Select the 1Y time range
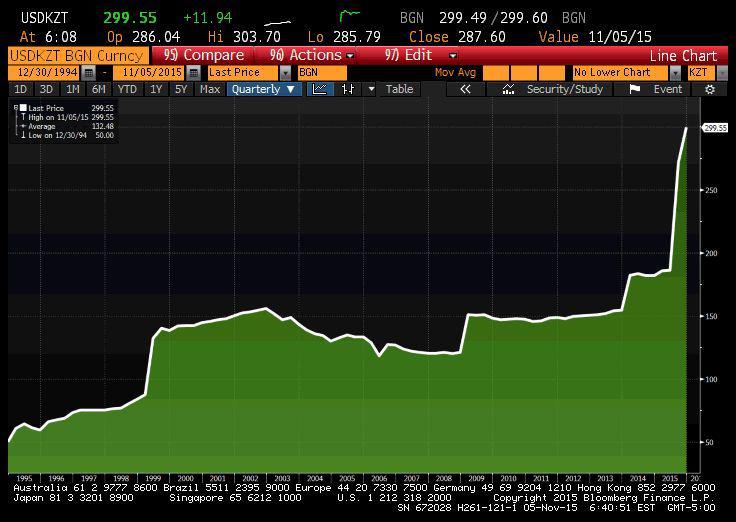736x522 pixels. coord(156,89)
